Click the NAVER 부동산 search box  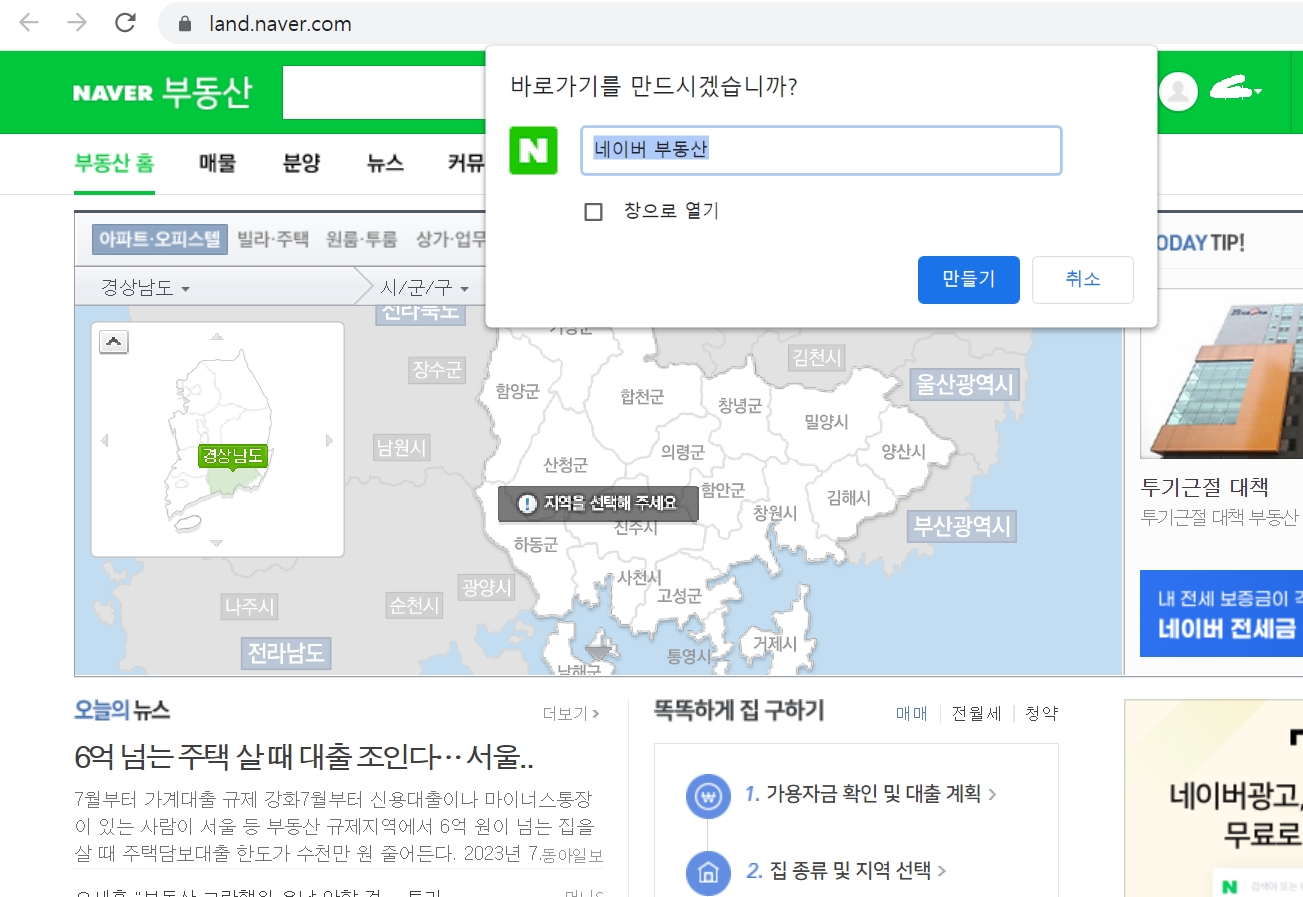(x=384, y=93)
